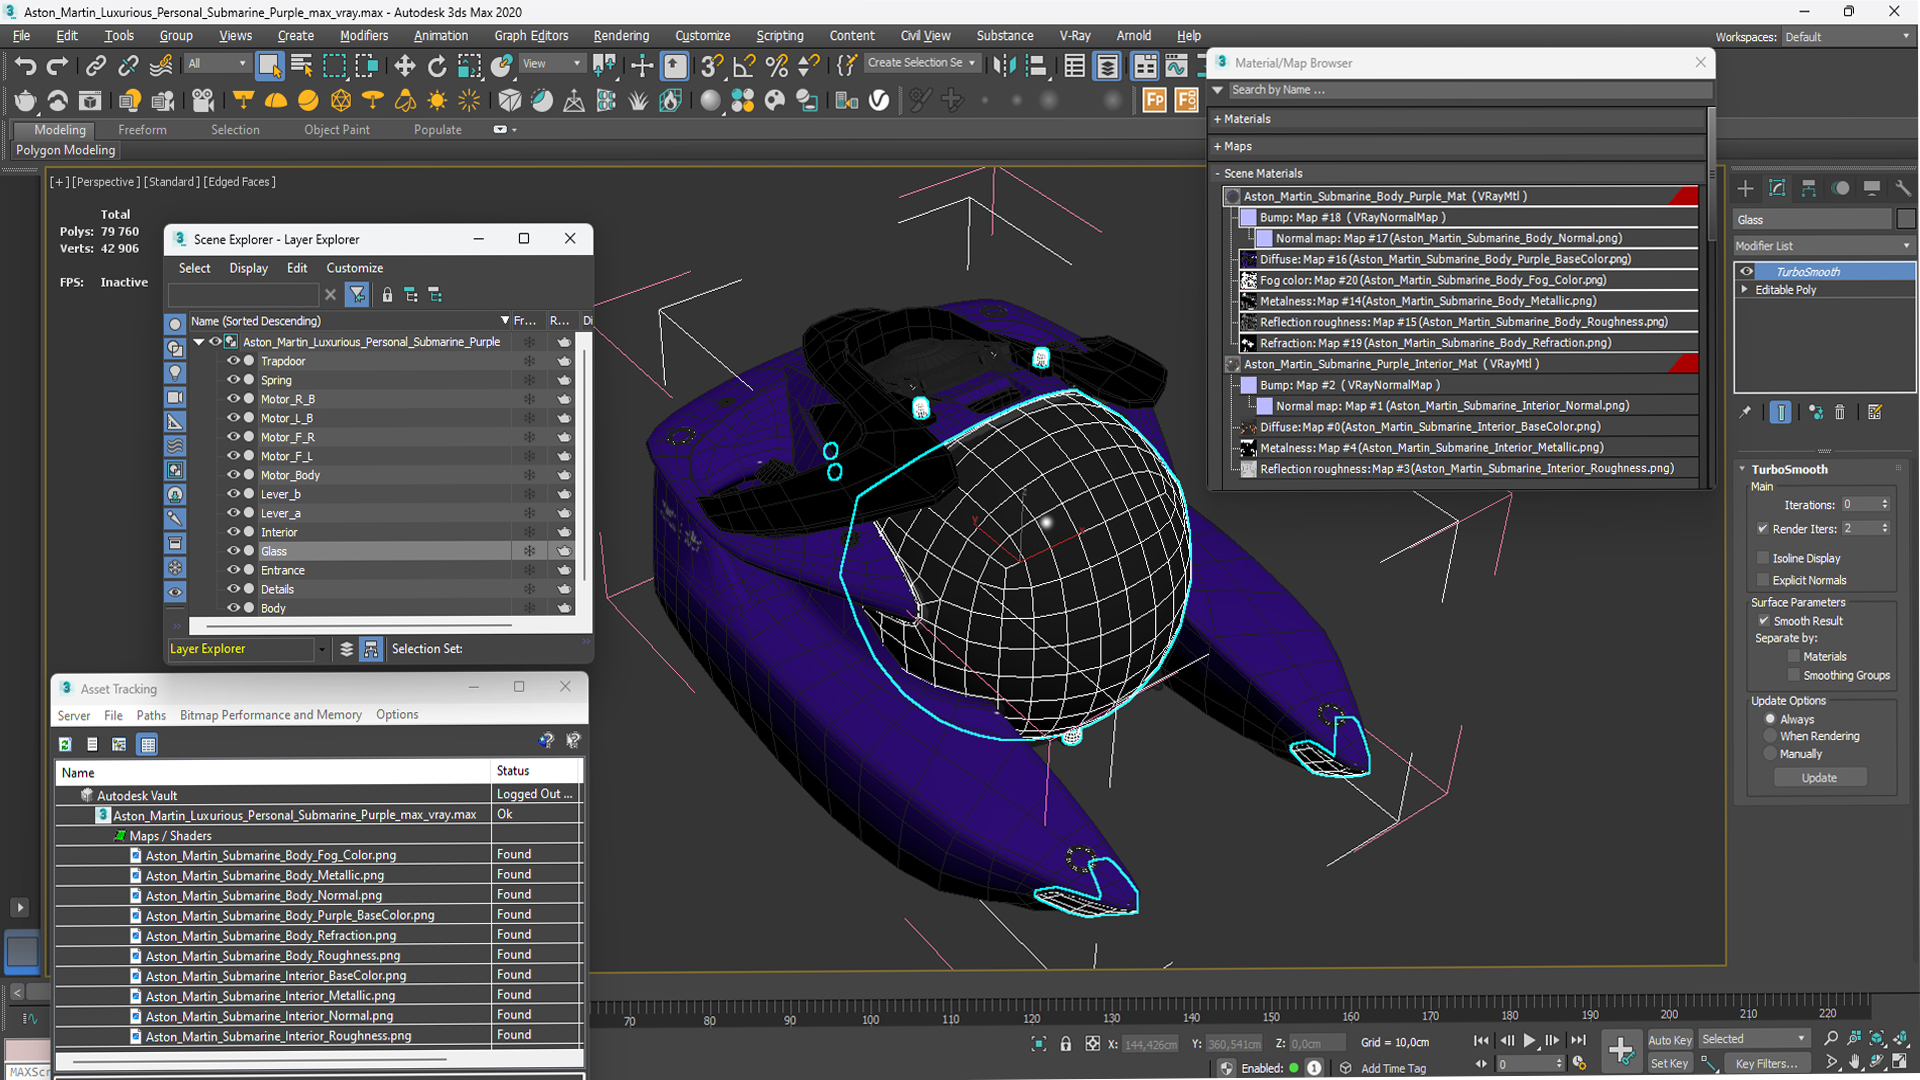Open the Layer Explorer type dropdown
This screenshot has height=1080, width=1920.
pos(321,649)
